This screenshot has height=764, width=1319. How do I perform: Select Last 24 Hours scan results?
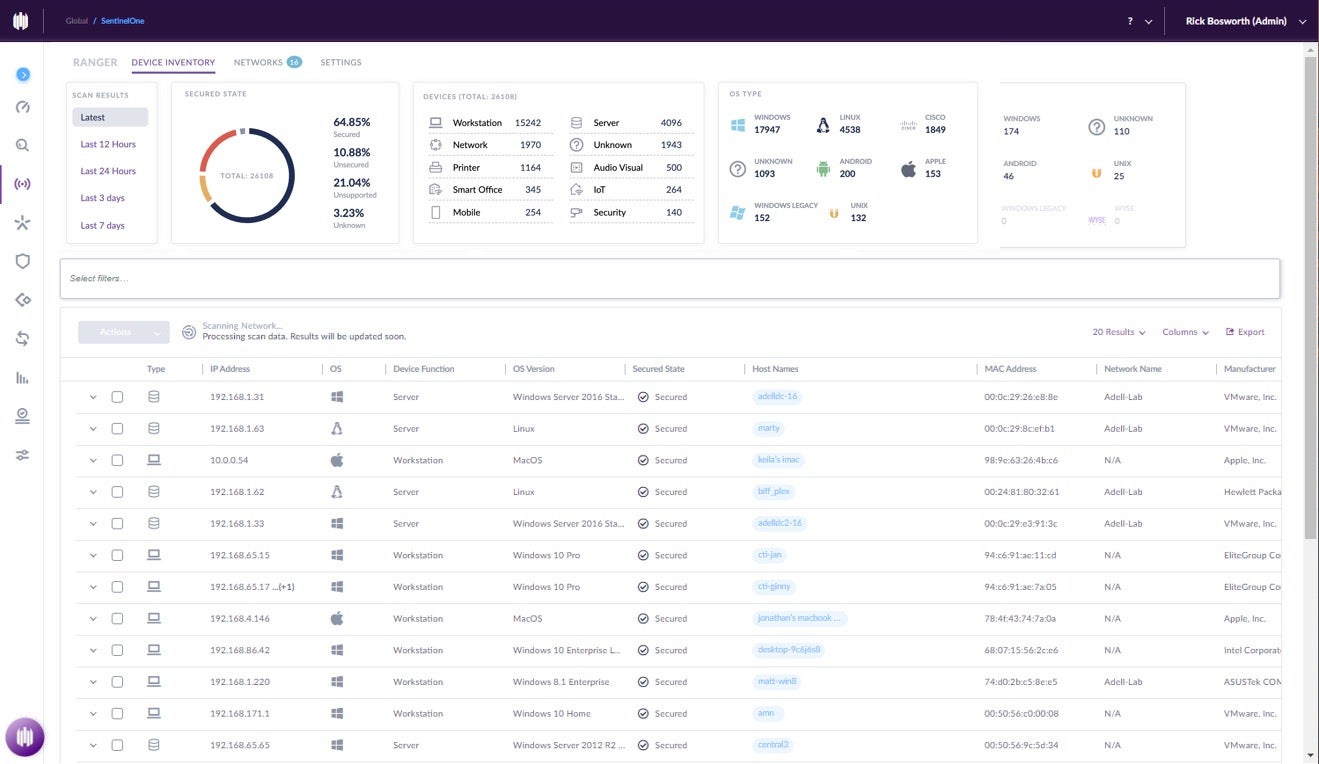point(108,171)
